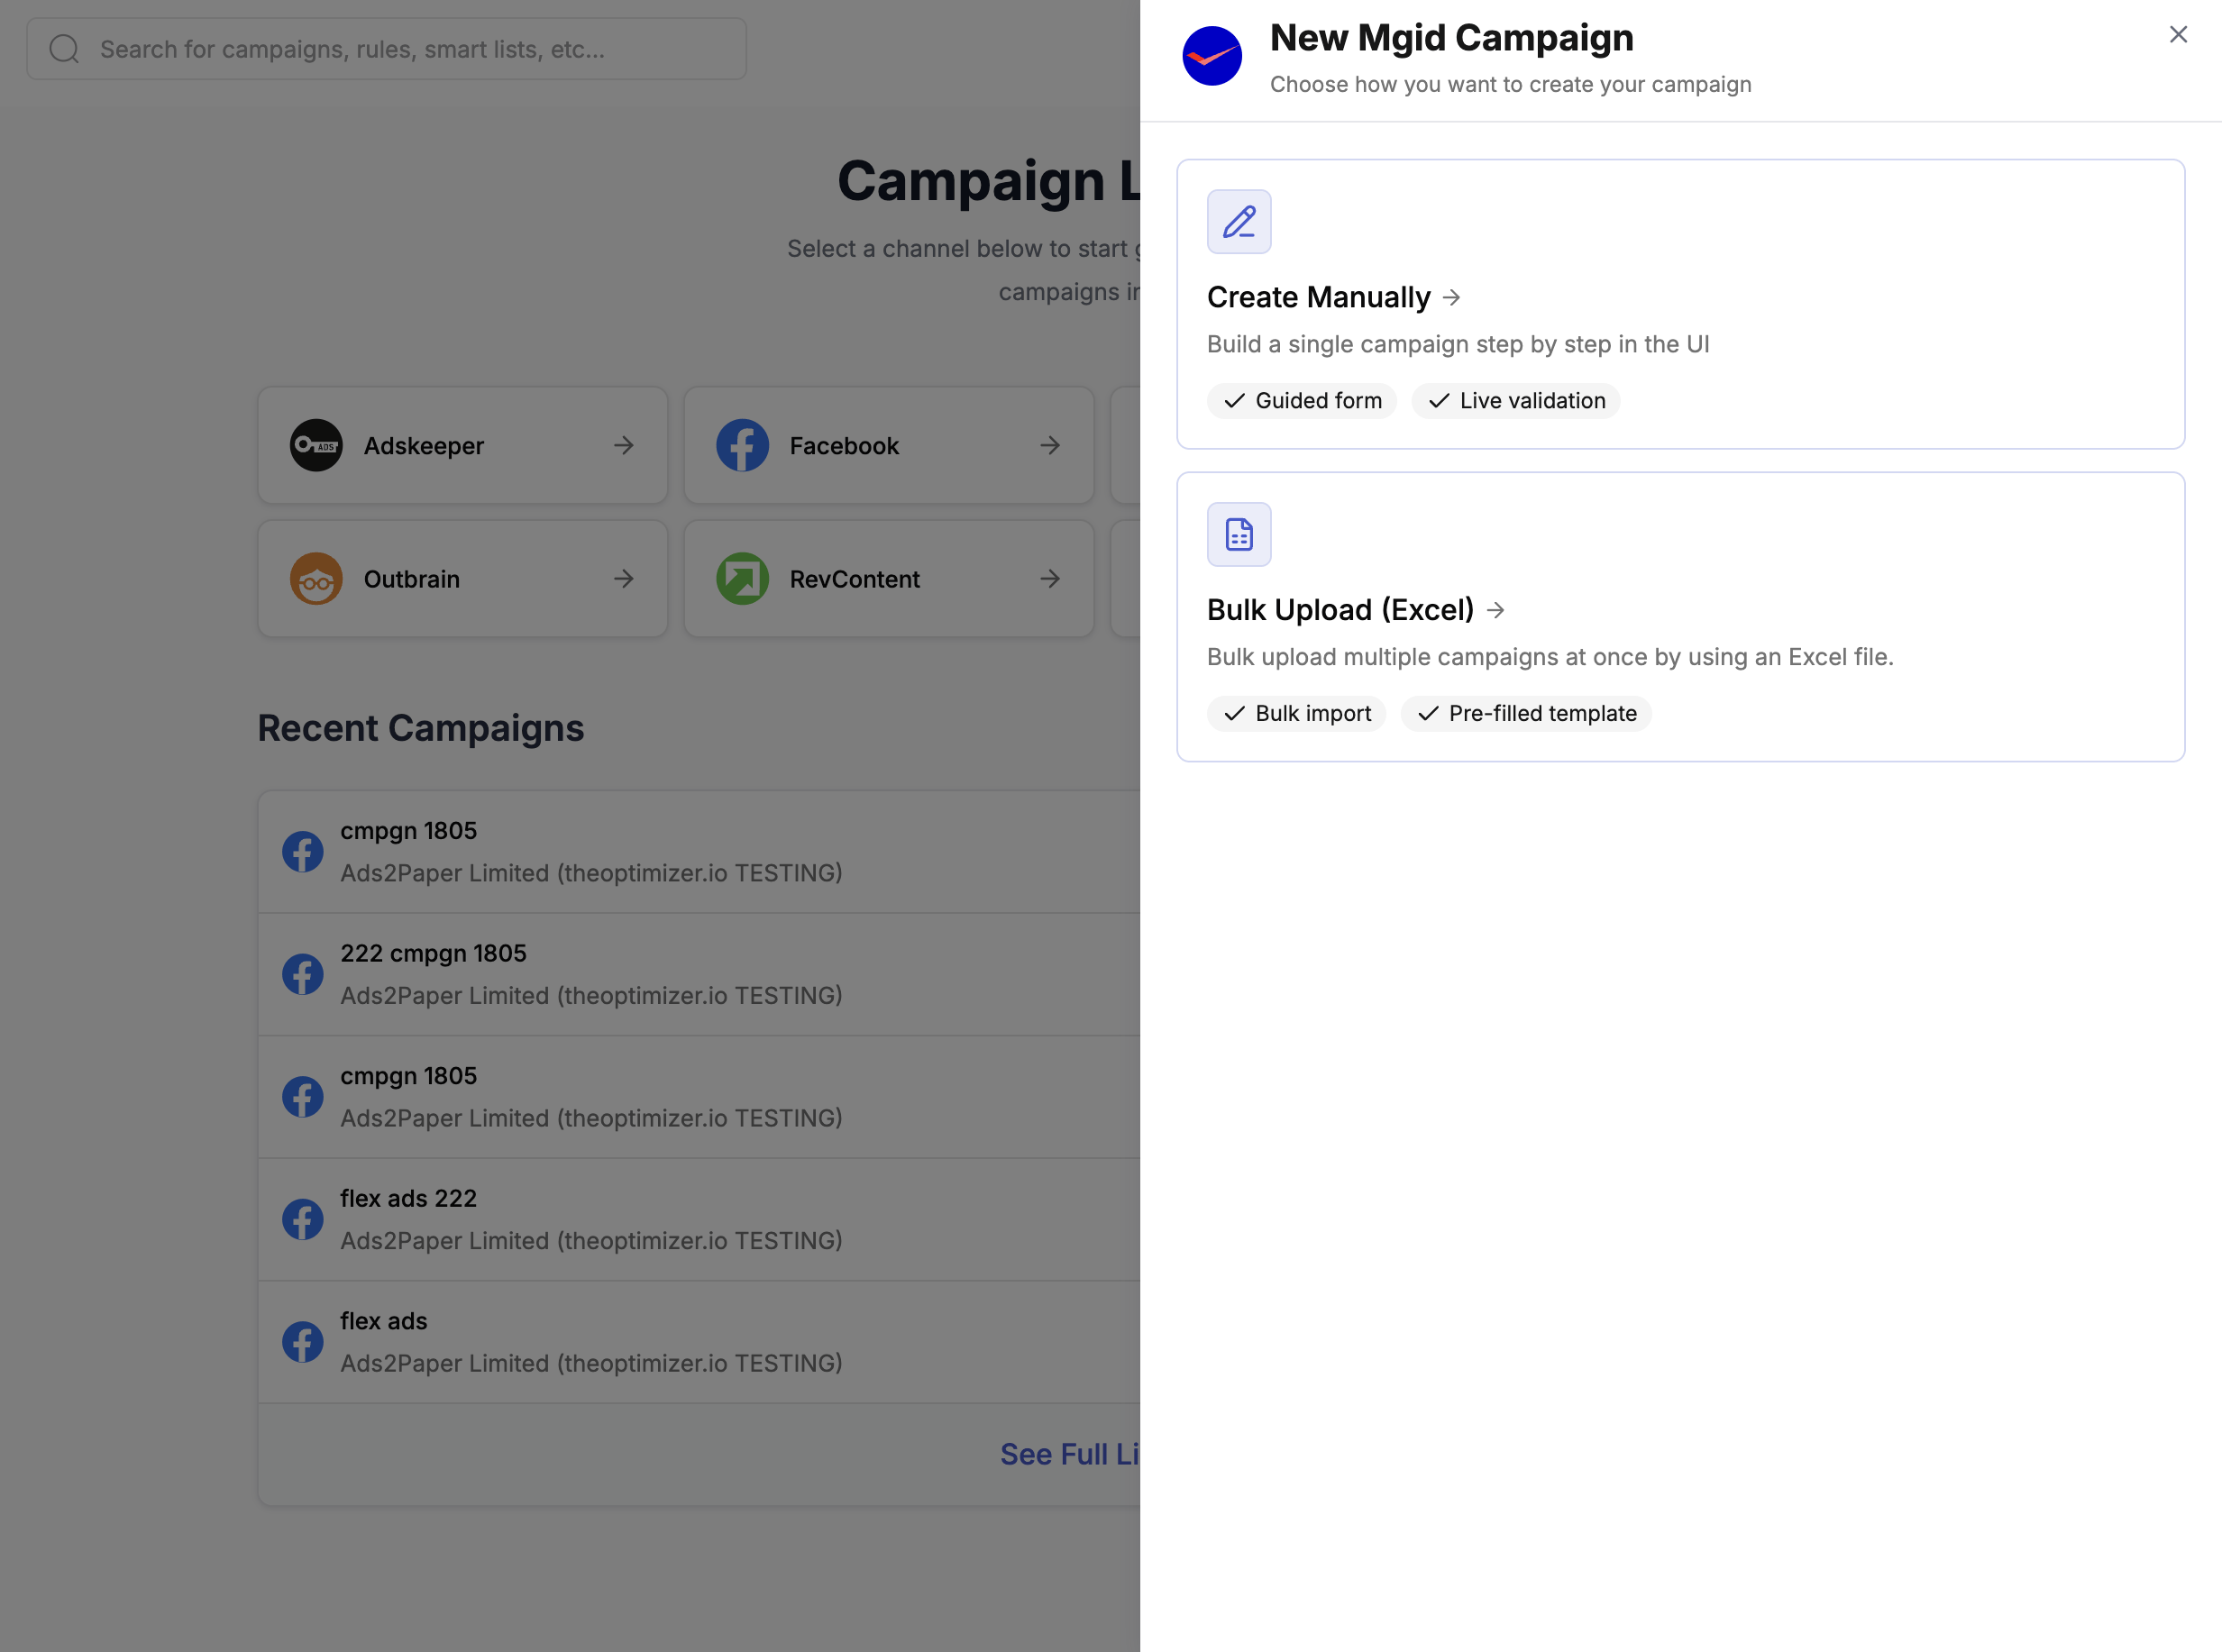Click the spreadsheet icon for Bulk Upload
This screenshot has width=2222, height=1652.
point(1239,535)
